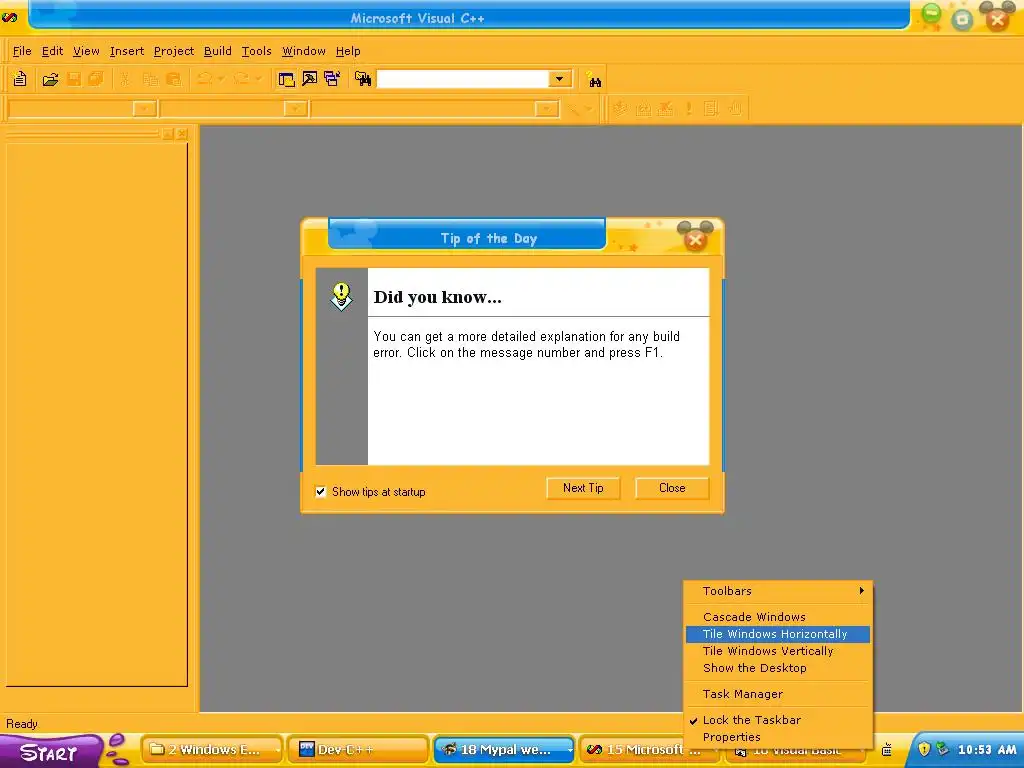The width and height of the screenshot is (1024, 768).
Task: Open the Build menu
Action: point(217,51)
